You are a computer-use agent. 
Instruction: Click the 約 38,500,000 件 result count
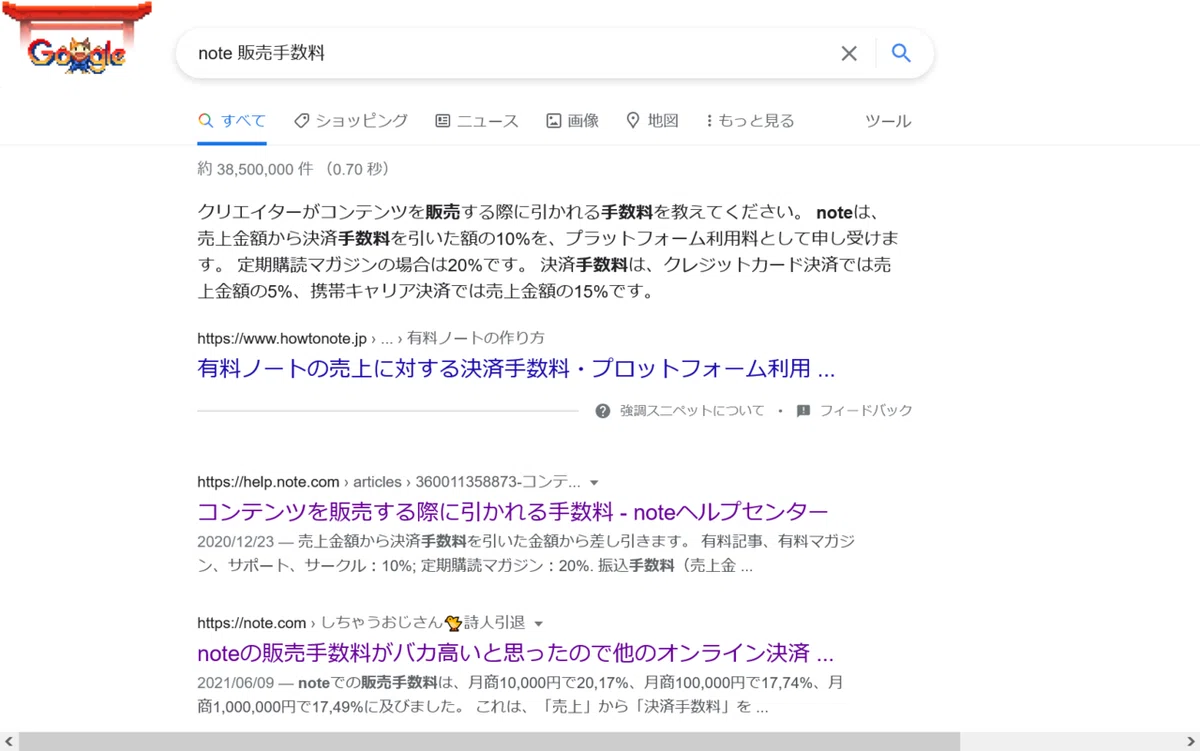(x=294, y=169)
